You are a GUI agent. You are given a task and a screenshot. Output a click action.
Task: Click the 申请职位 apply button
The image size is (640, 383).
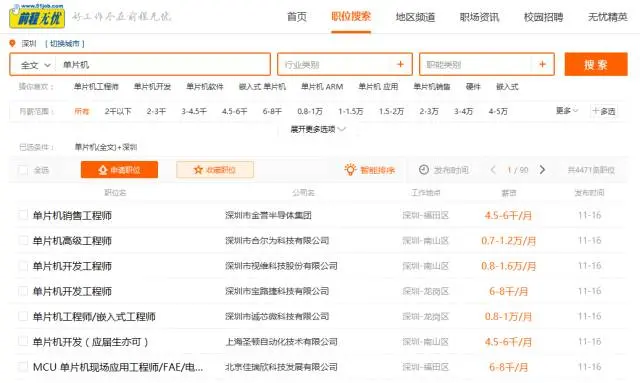pyautogui.click(x=119, y=169)
